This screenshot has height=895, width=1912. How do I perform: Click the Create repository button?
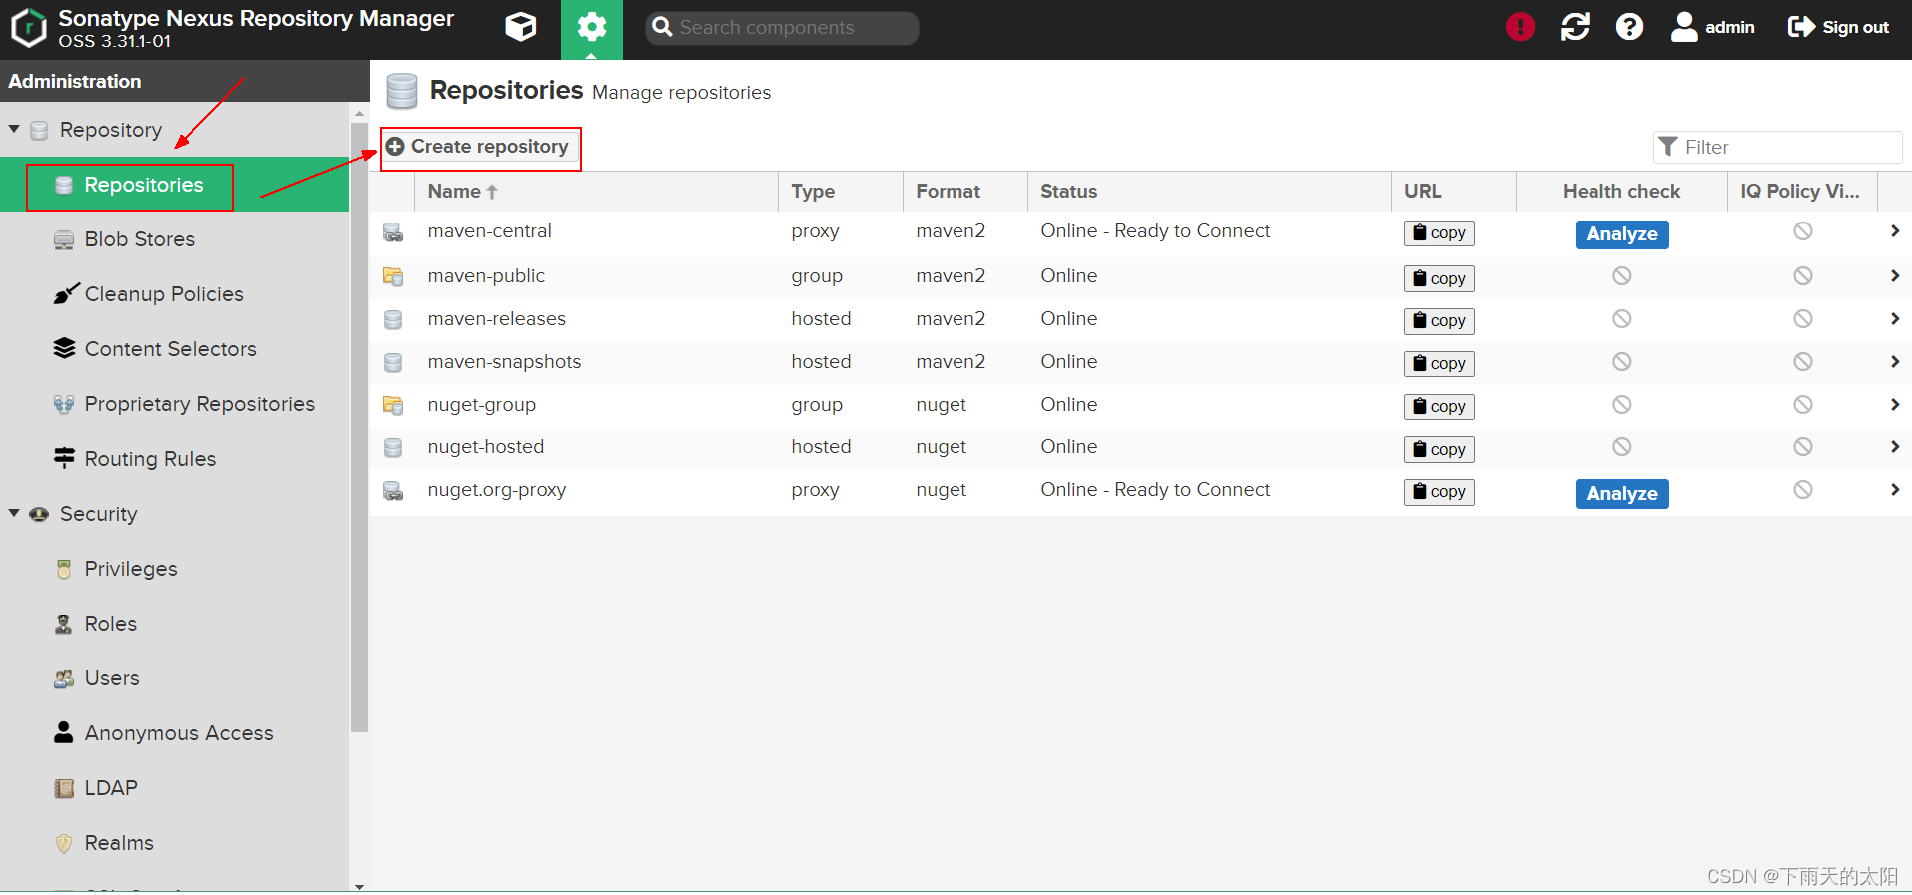(478, 147)
